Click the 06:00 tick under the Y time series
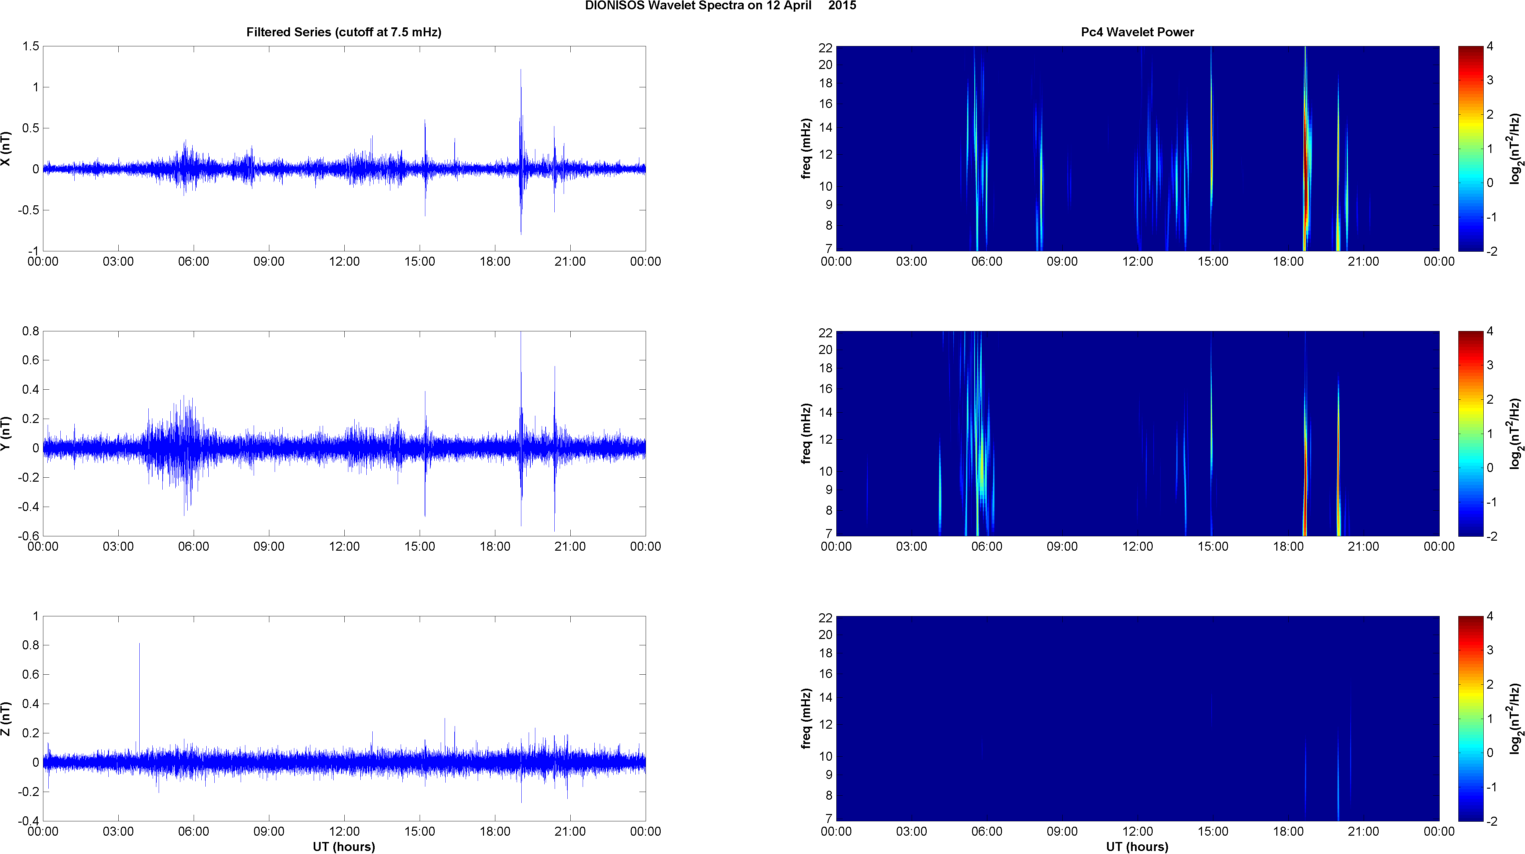Image resolution: width=1525 pixels, height=854 pixels. point(193,547)
